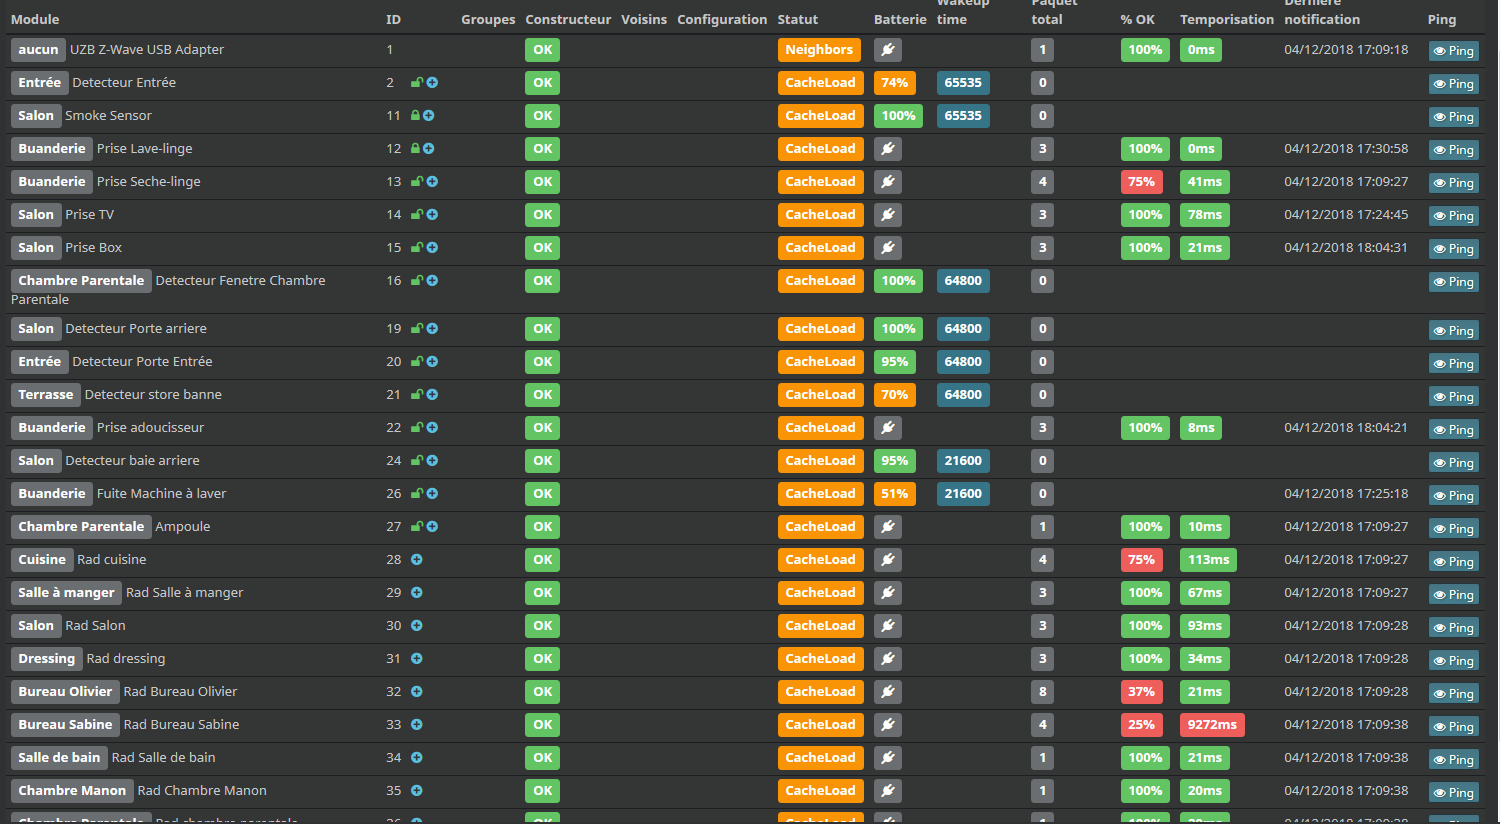The image size is (1500, 824).
Task: Click the 74% battery badge for Detecteur Entrée
Action: coord(895,83)
